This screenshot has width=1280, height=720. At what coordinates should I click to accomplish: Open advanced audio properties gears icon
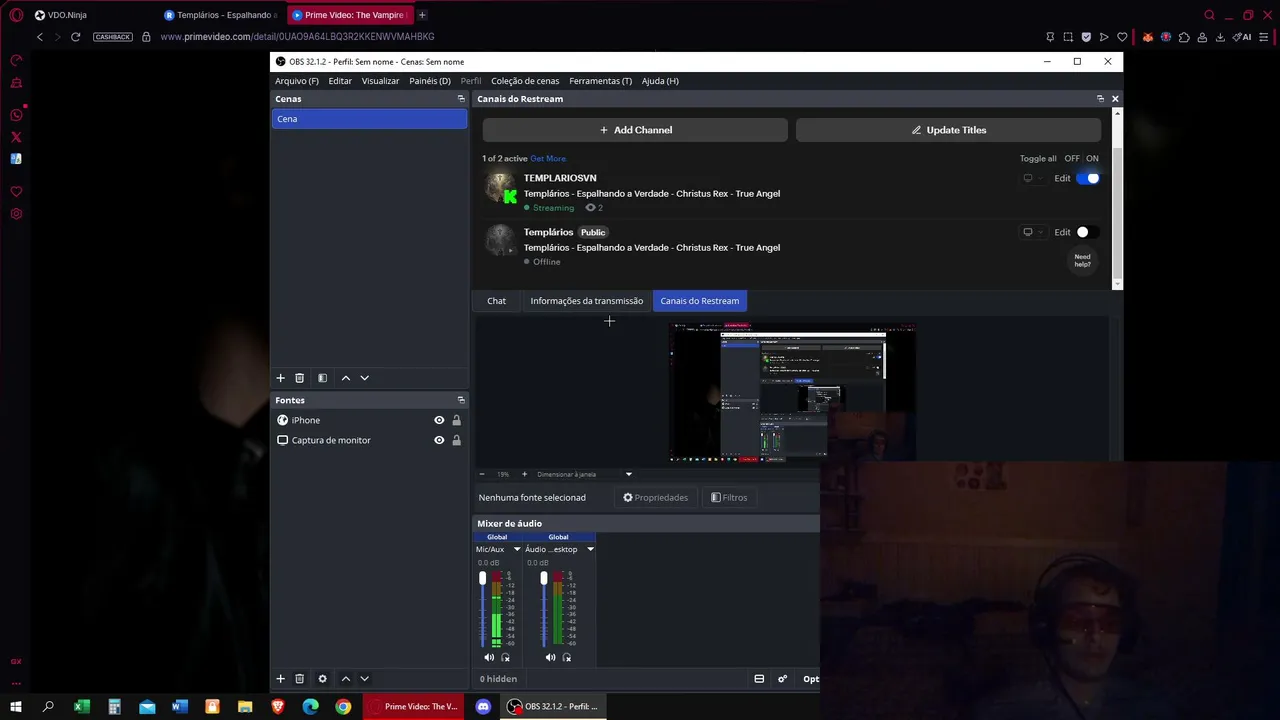782,679
